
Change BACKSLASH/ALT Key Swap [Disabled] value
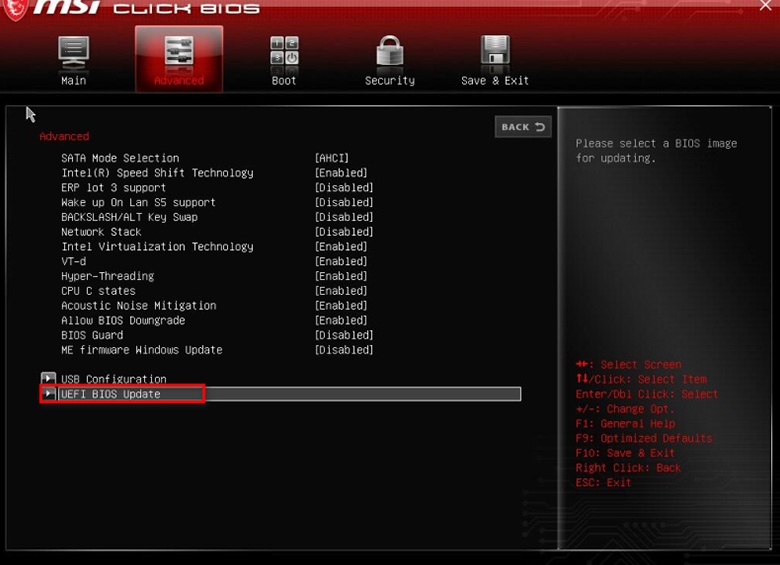(x=344, y=217)
